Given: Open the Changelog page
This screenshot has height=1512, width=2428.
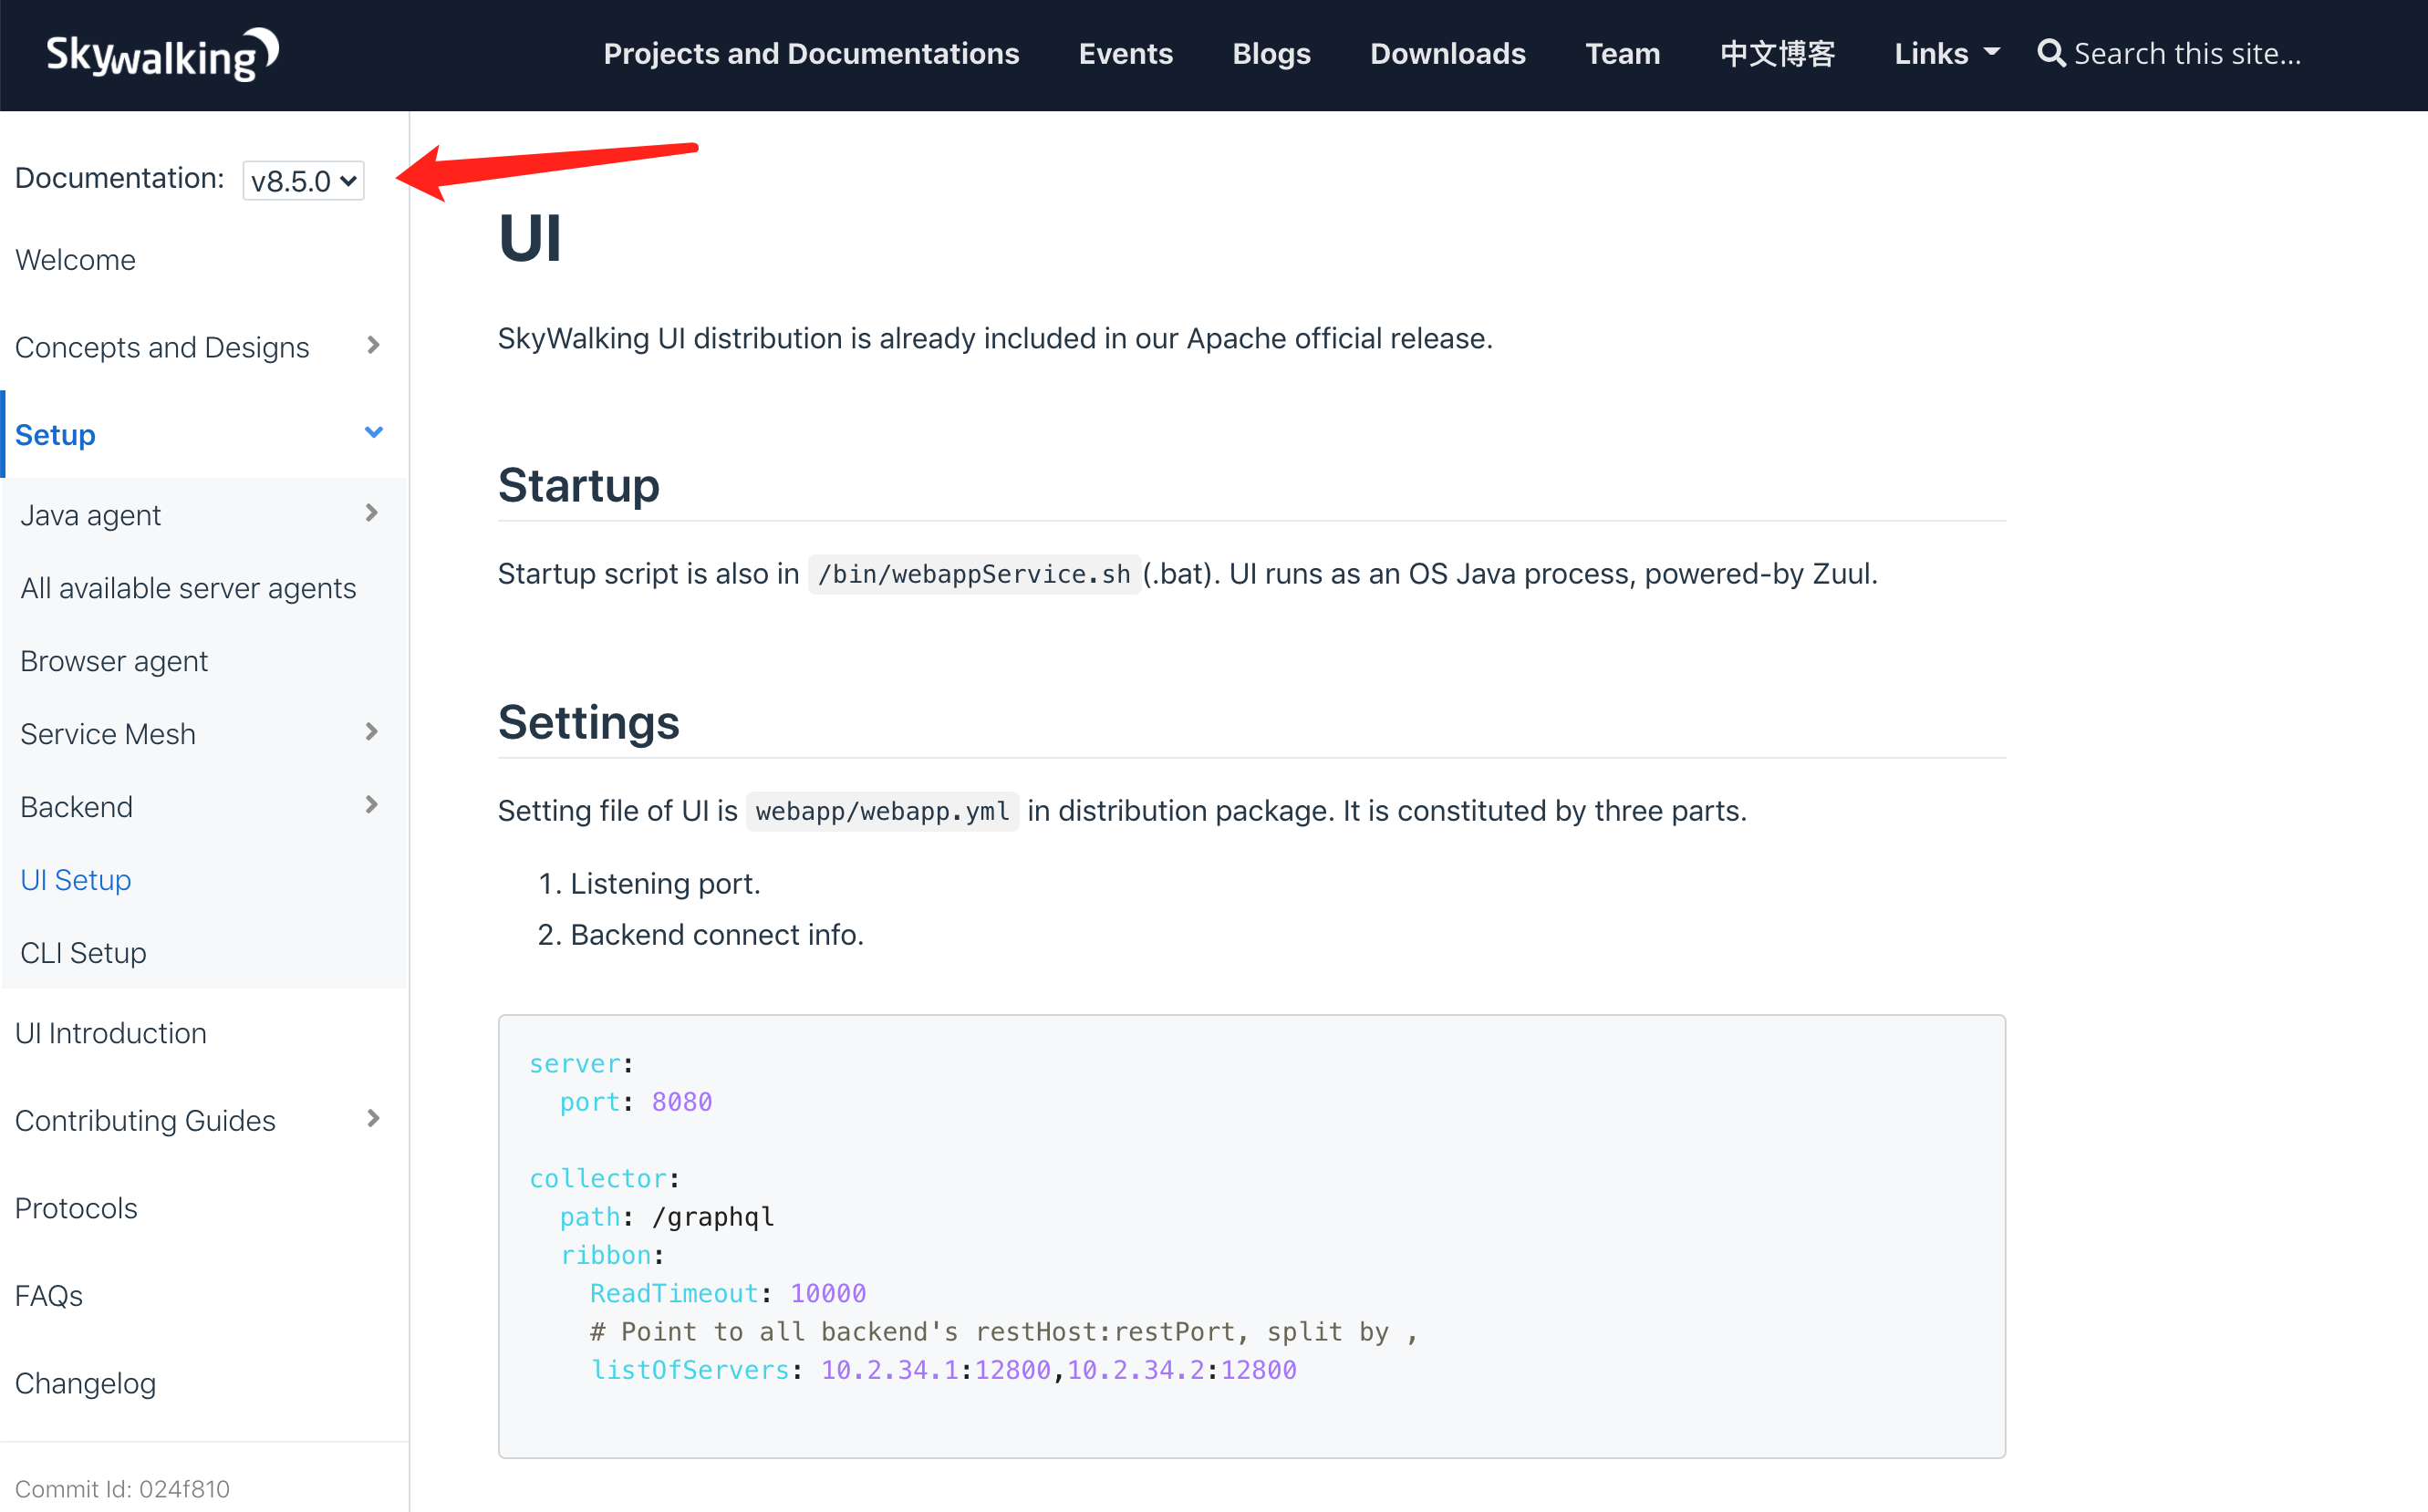Looking at the screenshot, I should pyautogui.click(x=85, y=1383).
